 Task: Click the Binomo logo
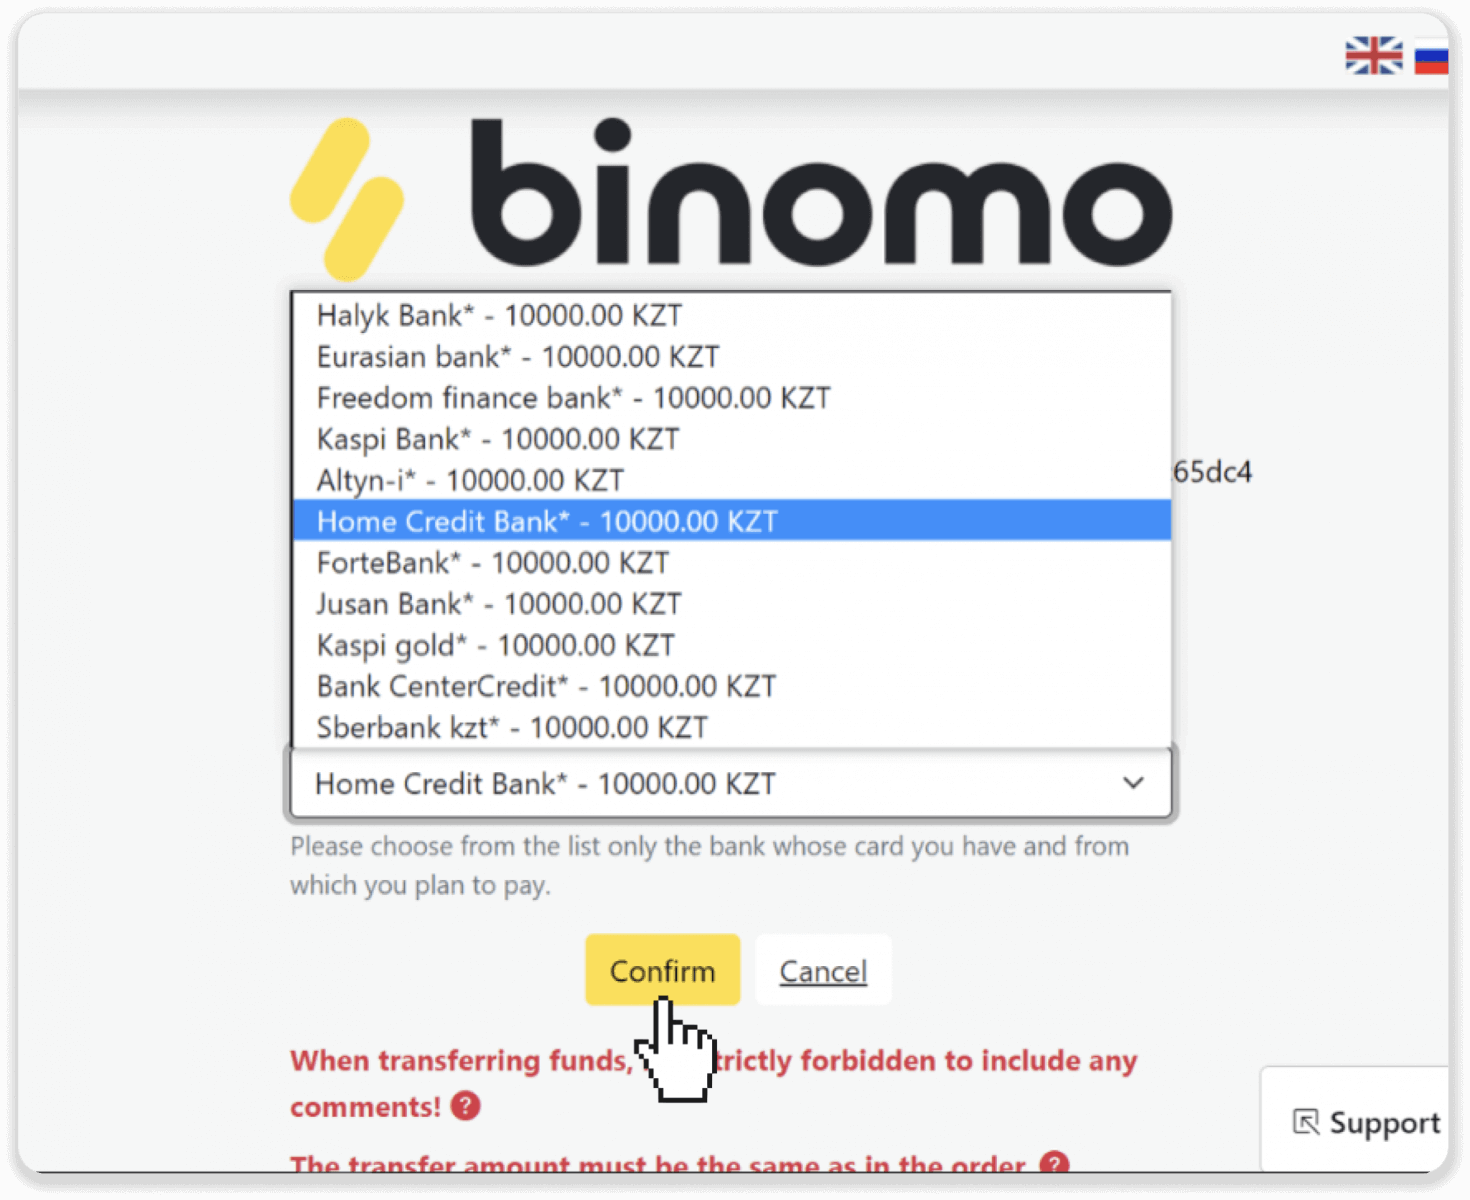731,200
